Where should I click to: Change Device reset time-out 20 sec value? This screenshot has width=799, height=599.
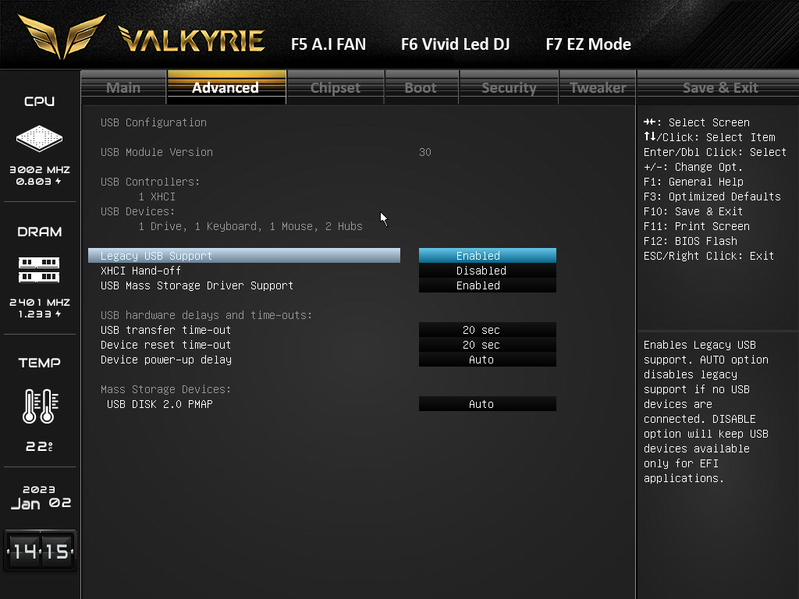pos(487,345)
